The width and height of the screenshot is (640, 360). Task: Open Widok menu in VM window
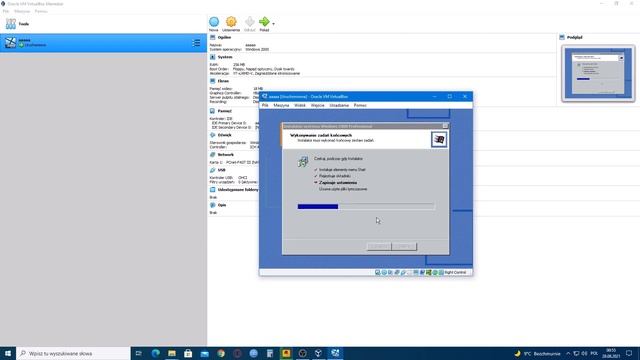[300, 105]
